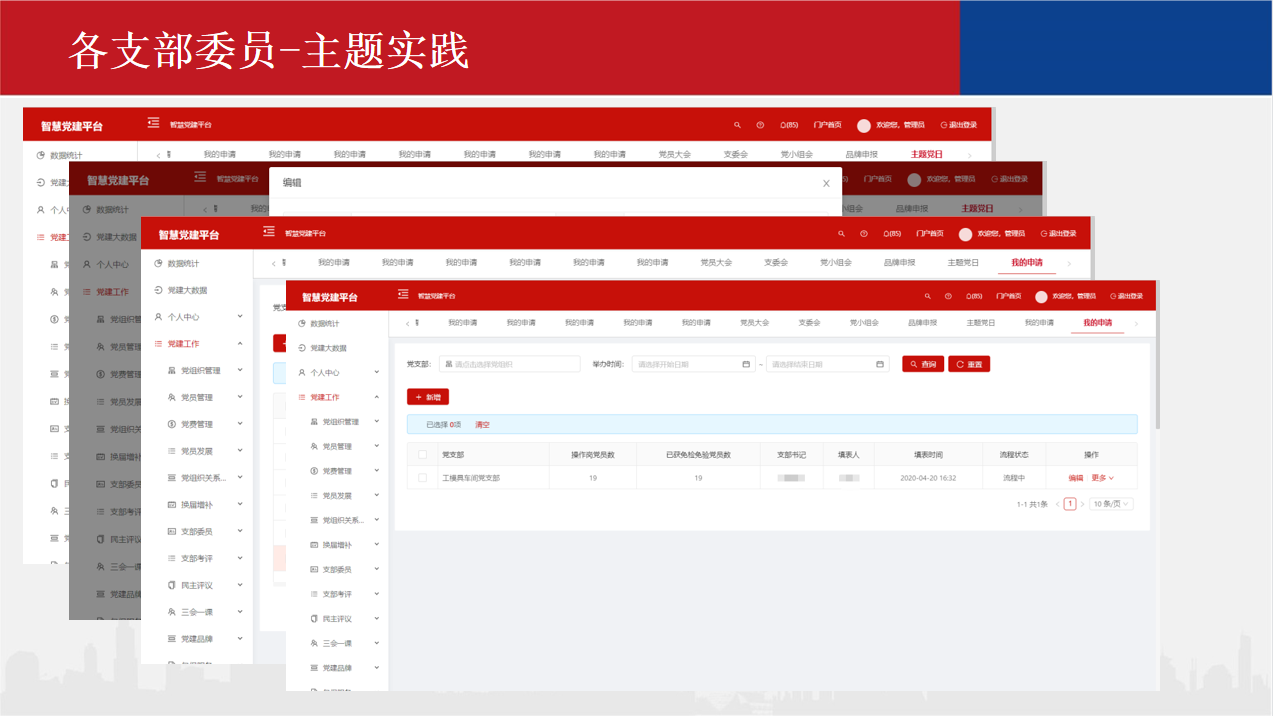Click the user avatar in the frontmost window header
1273x716 pixels.
(x=1041, y=296)
